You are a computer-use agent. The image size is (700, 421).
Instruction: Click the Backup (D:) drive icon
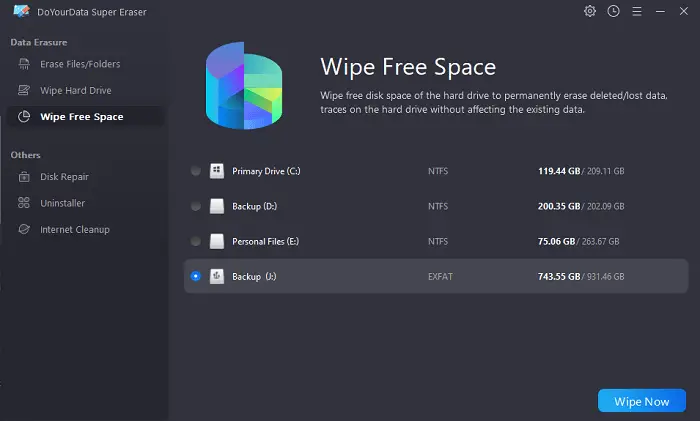point(217,206)
